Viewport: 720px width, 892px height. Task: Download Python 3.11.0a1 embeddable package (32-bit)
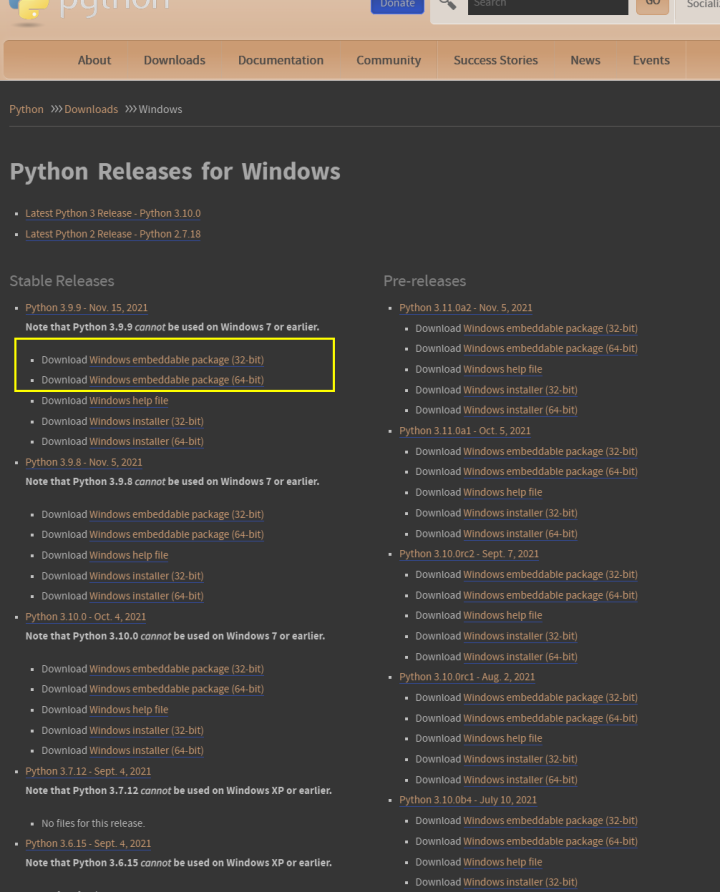(550, 452)
